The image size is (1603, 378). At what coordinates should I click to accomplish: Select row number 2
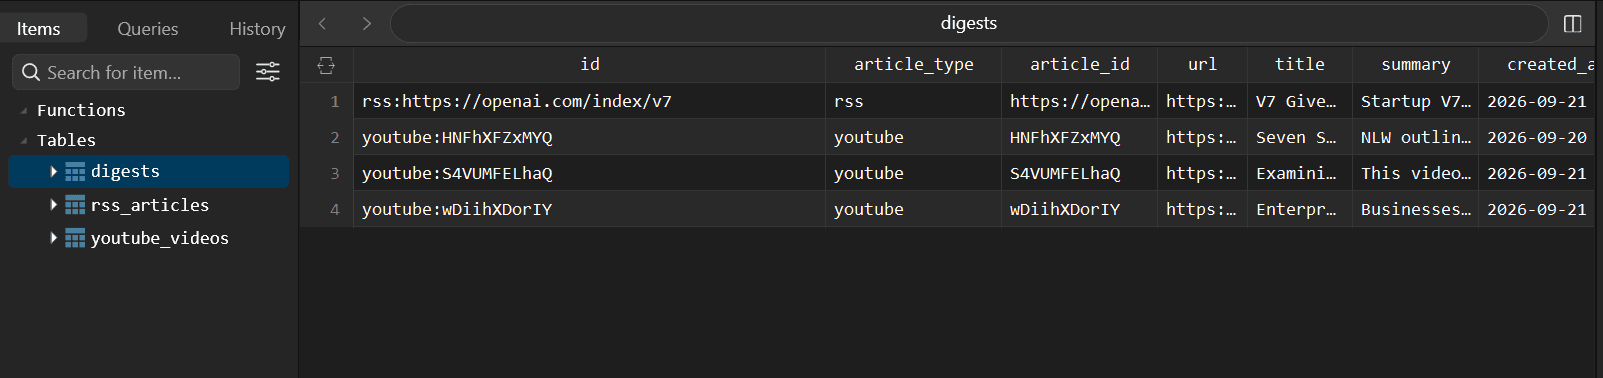(335, 137)
